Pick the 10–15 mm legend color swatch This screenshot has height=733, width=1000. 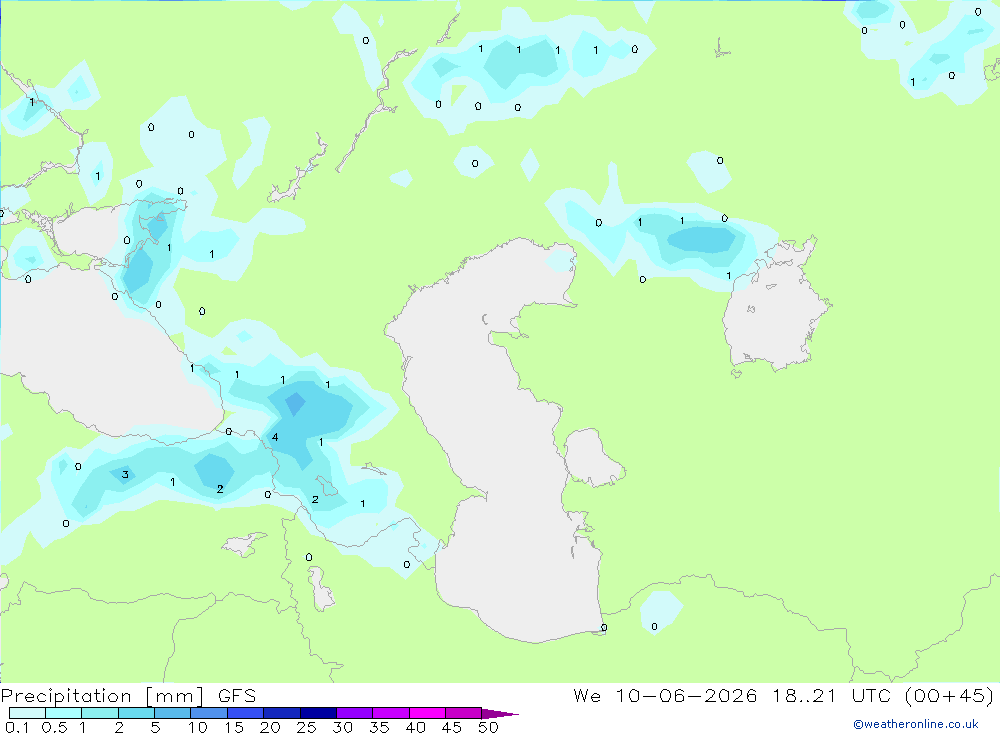click(x=209, y=713)
